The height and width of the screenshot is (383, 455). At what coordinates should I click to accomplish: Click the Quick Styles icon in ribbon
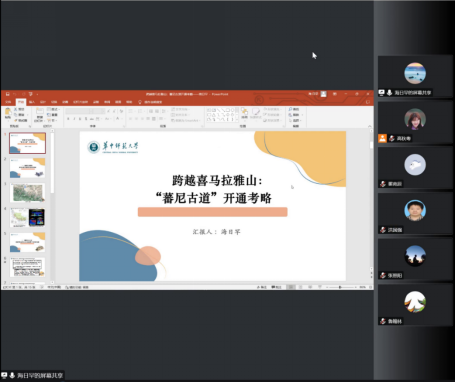click(256, 112)
